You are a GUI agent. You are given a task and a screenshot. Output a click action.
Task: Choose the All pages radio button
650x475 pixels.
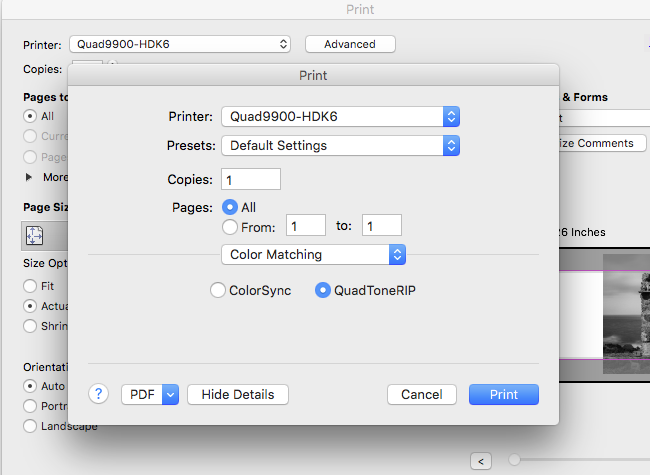point(231,207)
